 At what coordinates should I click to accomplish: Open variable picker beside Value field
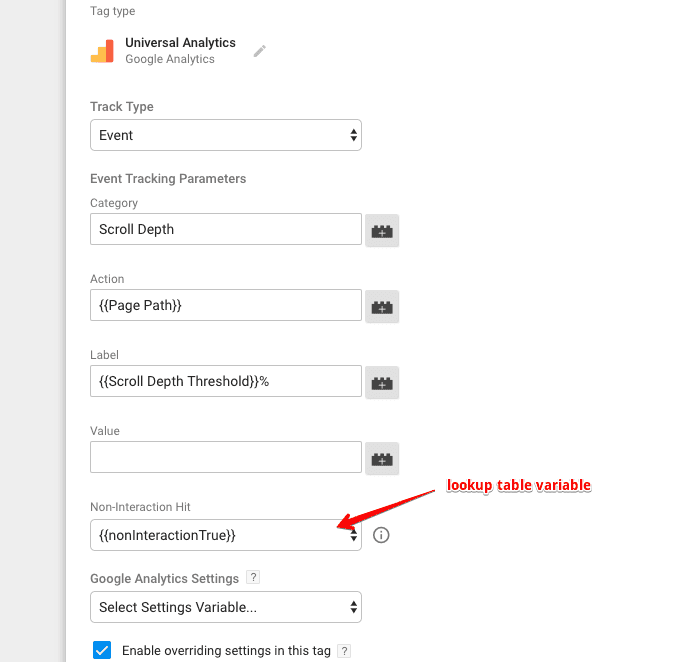(382, 458)
